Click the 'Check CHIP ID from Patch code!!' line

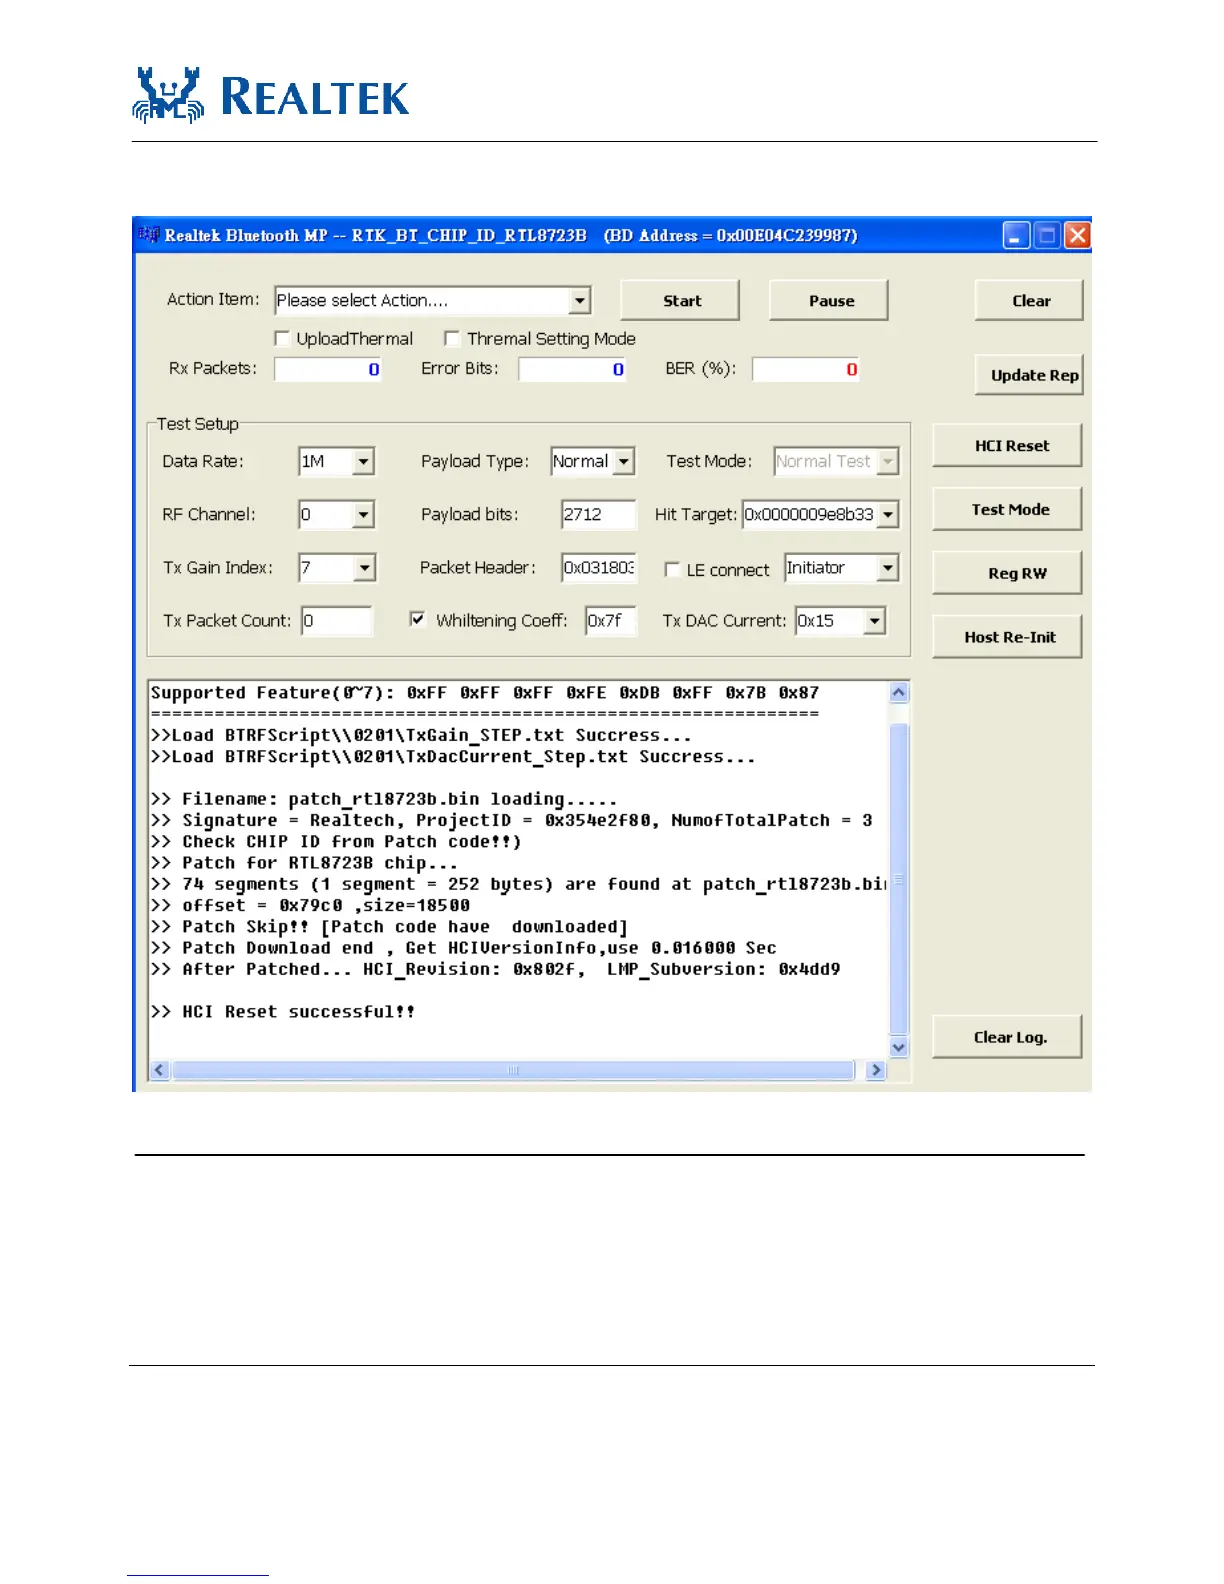point(336,842)
